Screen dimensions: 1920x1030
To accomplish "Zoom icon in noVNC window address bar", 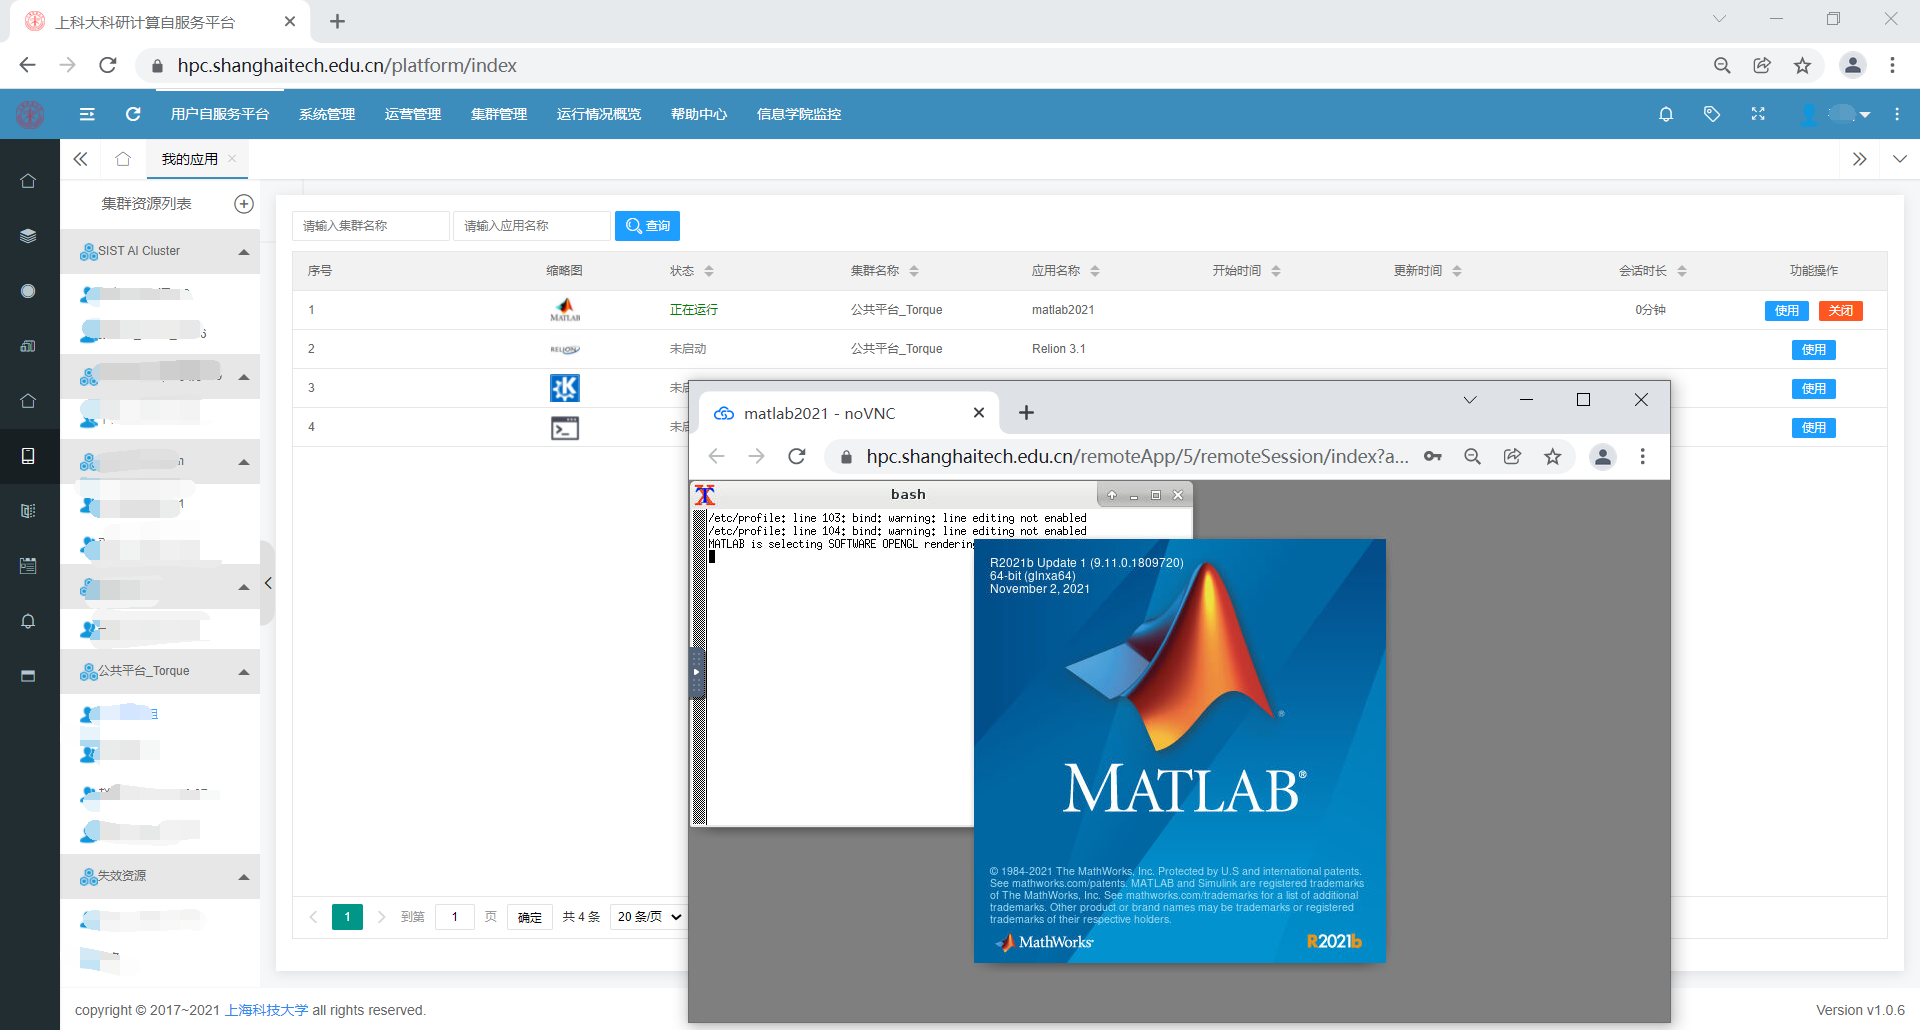I will point(1472,457).
